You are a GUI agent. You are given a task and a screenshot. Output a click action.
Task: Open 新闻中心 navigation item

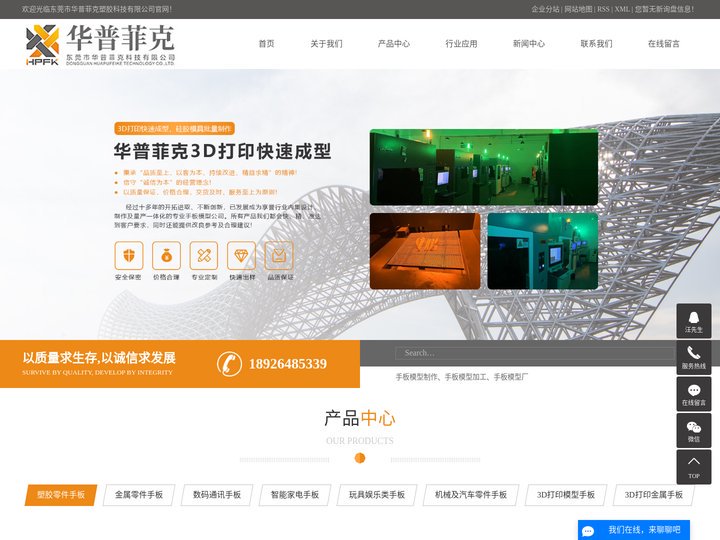click(x=529, y=44)
